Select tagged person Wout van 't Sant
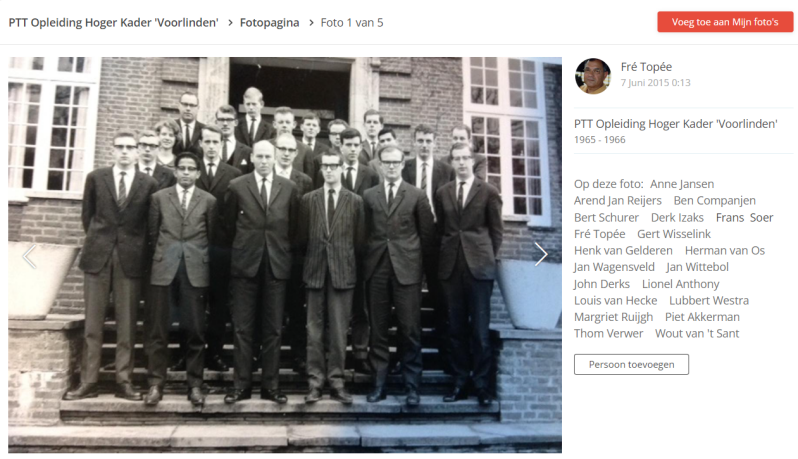Screen dimensions: 798x459 (x=697, y=334)
